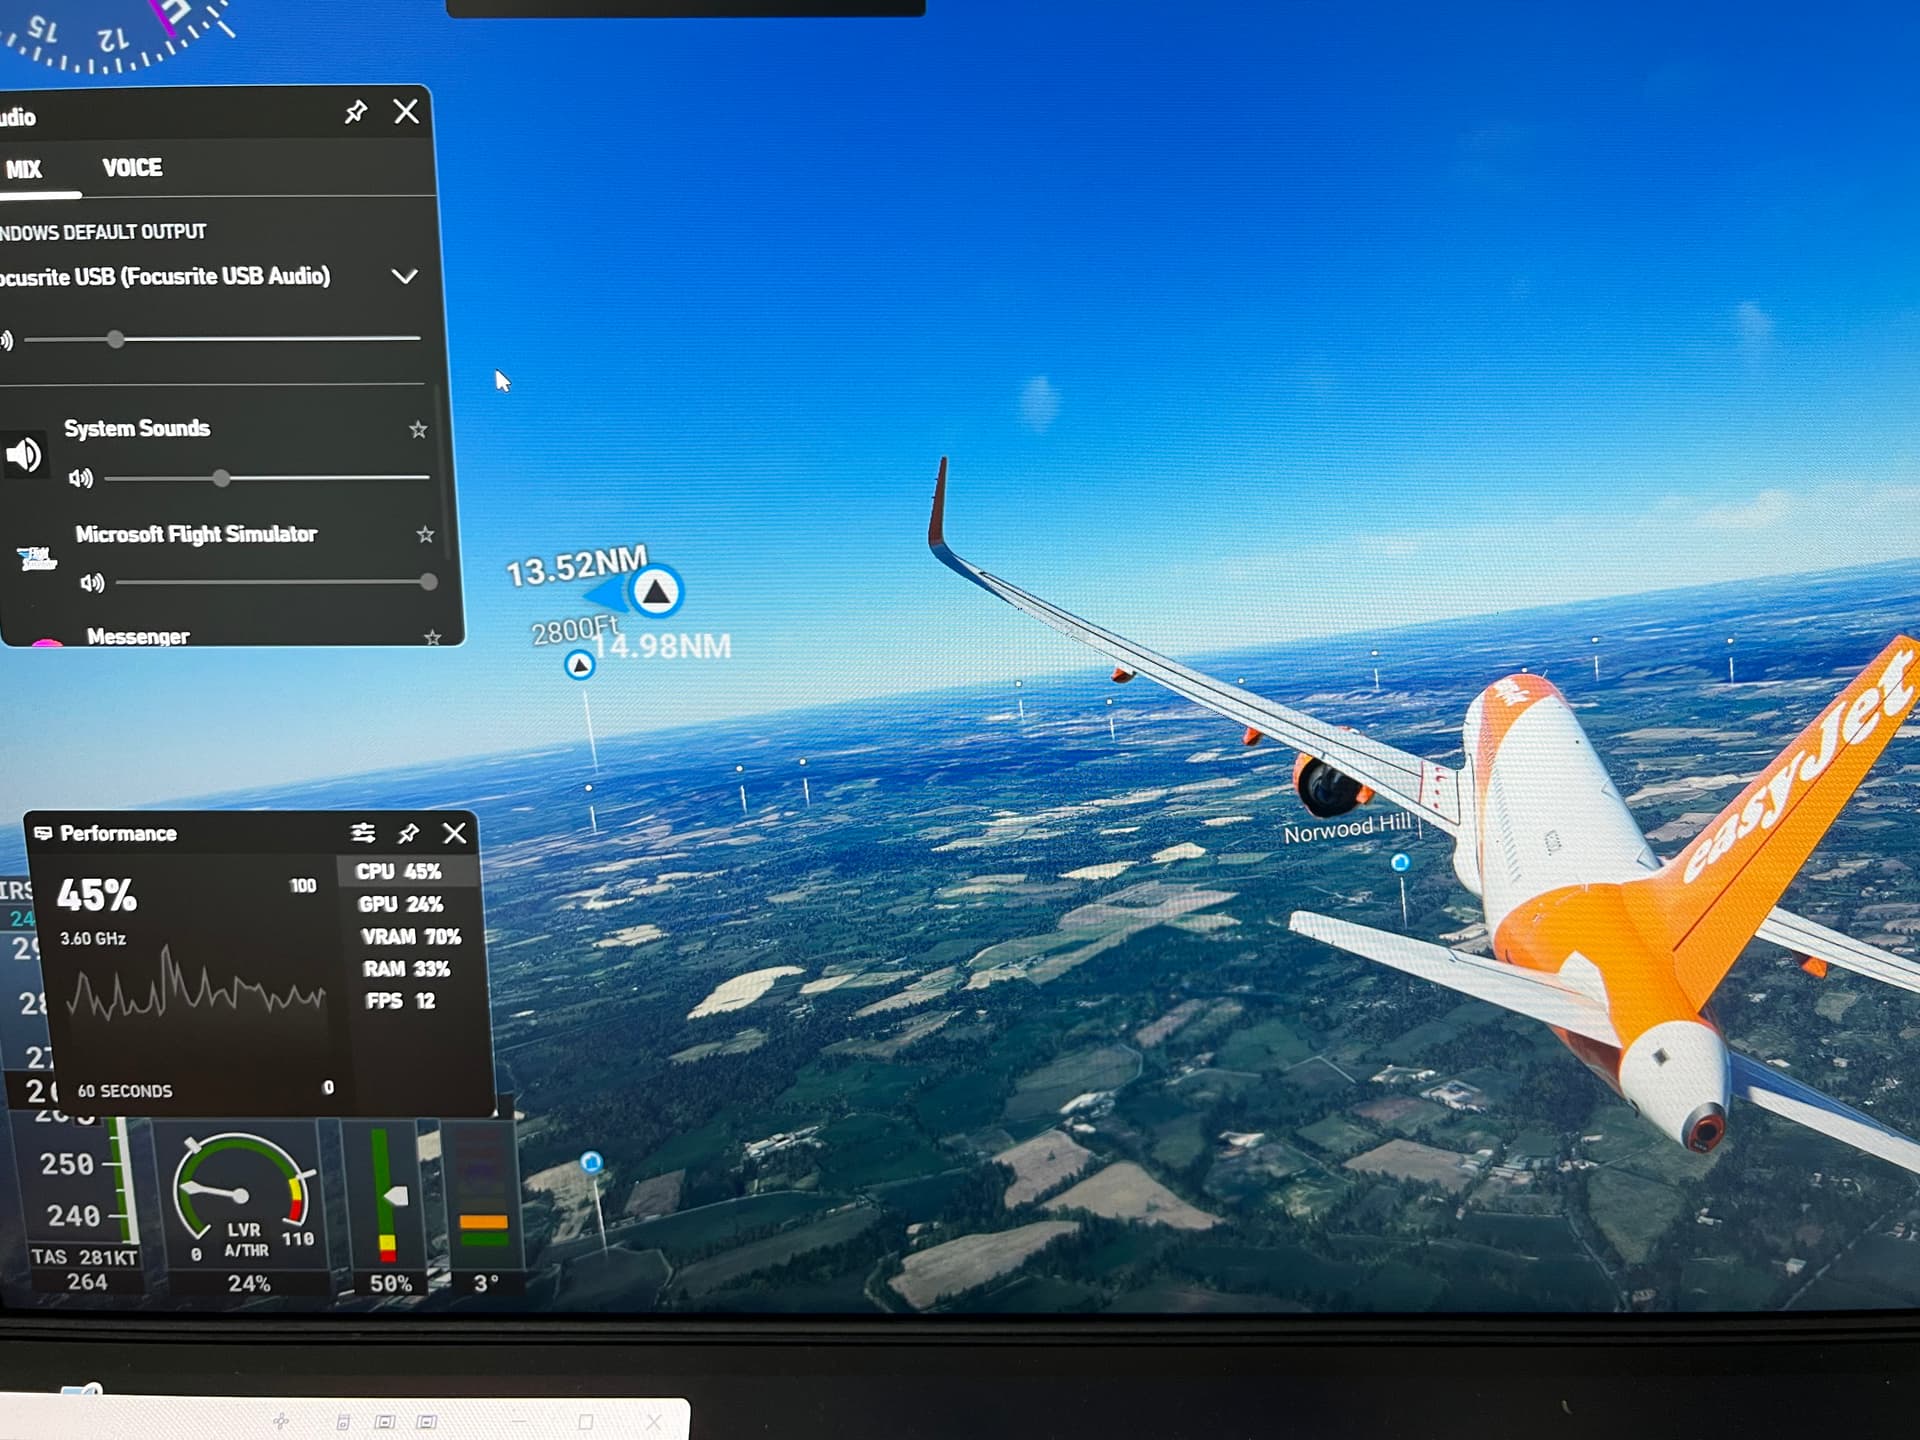Image resolution: width=1920 pixels, height=1440 pixels.
Task: Mute the System Sounds speaker icon
Action: pos(81,478)
